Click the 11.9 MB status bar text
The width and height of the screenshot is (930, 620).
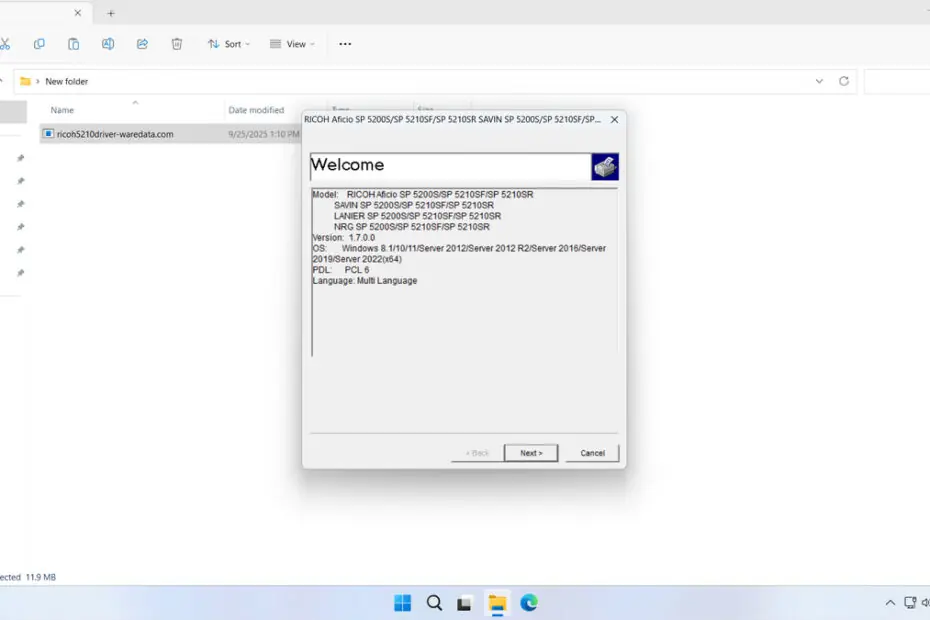[x=41, y=577]
